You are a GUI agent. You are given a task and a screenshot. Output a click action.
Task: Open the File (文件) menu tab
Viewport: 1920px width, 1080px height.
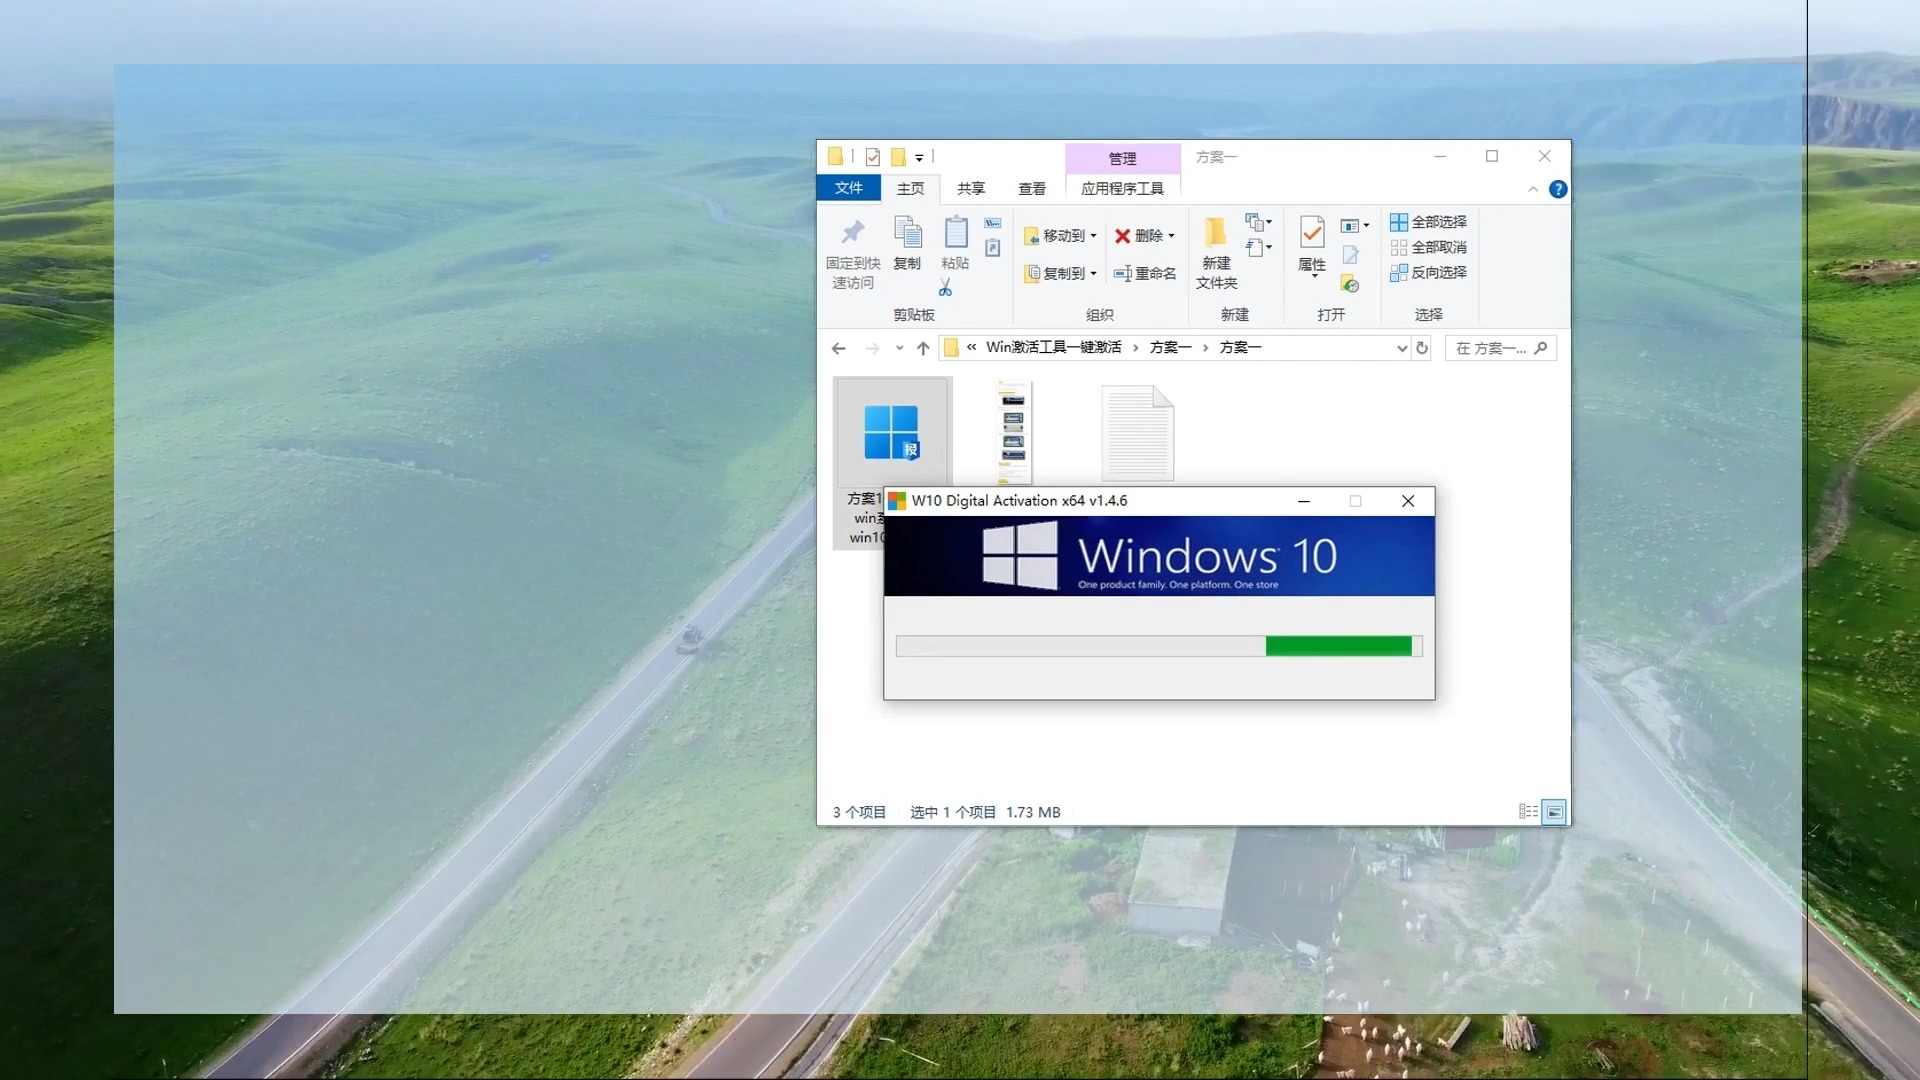pos(849,188)
